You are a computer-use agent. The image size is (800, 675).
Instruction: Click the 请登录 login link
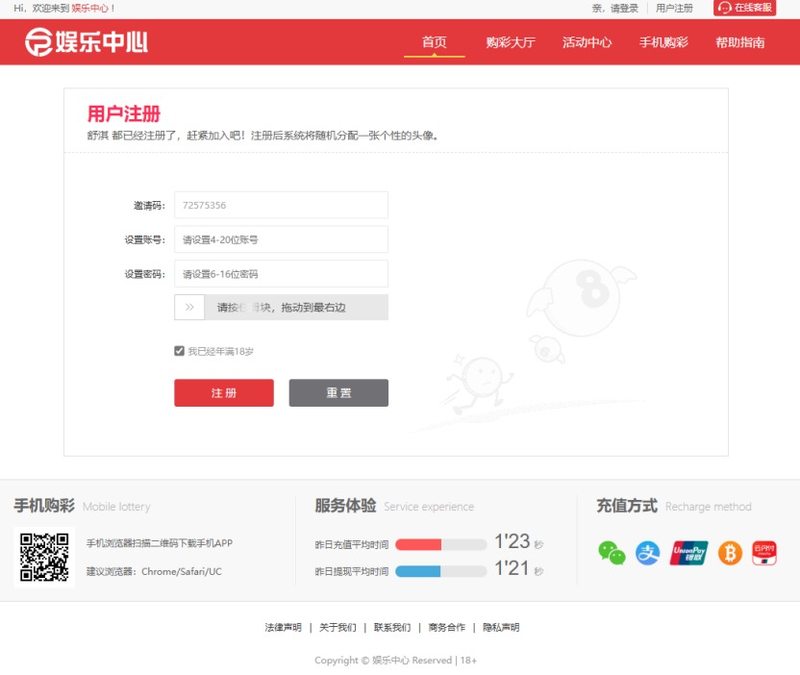(624, 8)
